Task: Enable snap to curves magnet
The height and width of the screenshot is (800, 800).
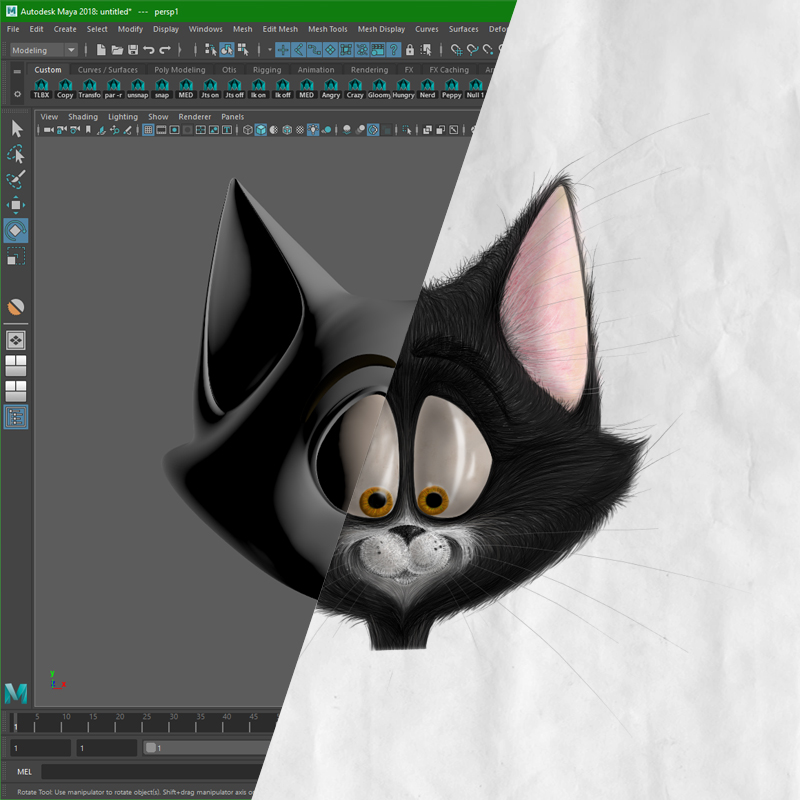Action: (472, 49)
